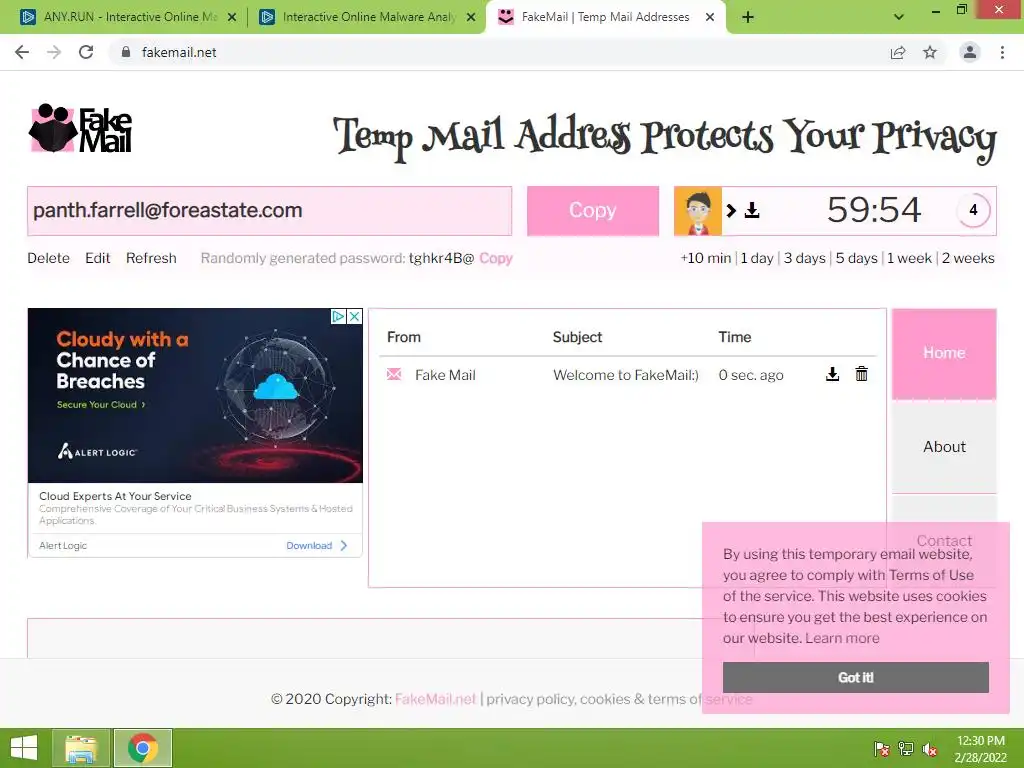
Task: Click the Chrome taskbar icon
Action: [143, 748]
